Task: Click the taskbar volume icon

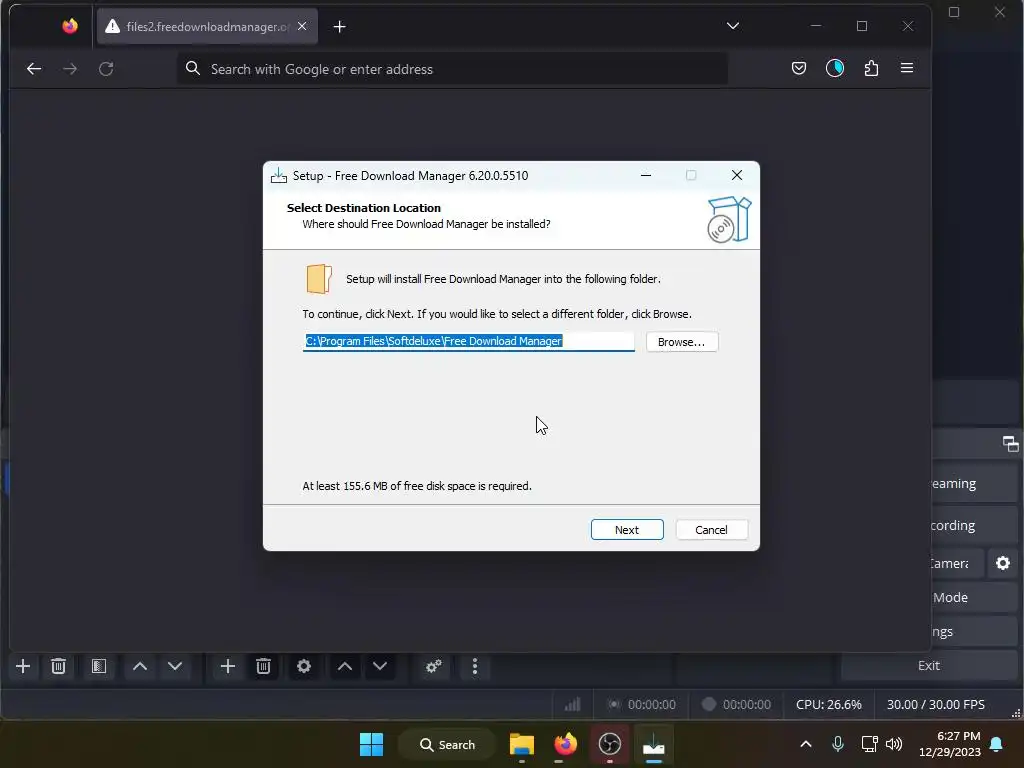Action: 894,744
